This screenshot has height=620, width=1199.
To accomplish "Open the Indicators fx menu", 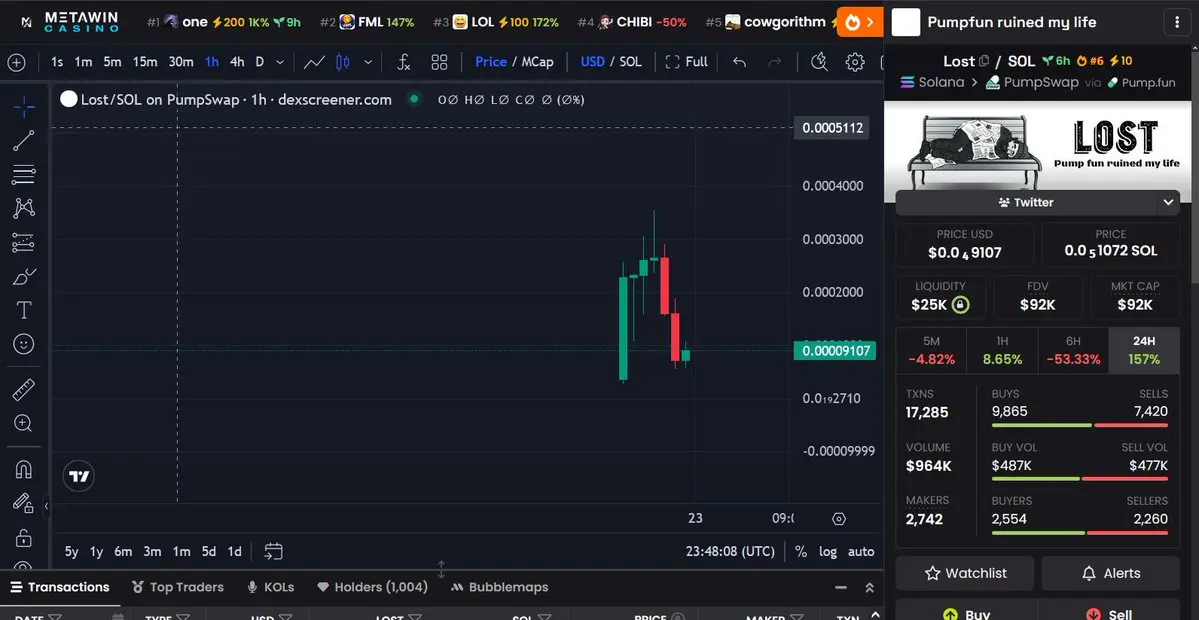I will 404,62.
